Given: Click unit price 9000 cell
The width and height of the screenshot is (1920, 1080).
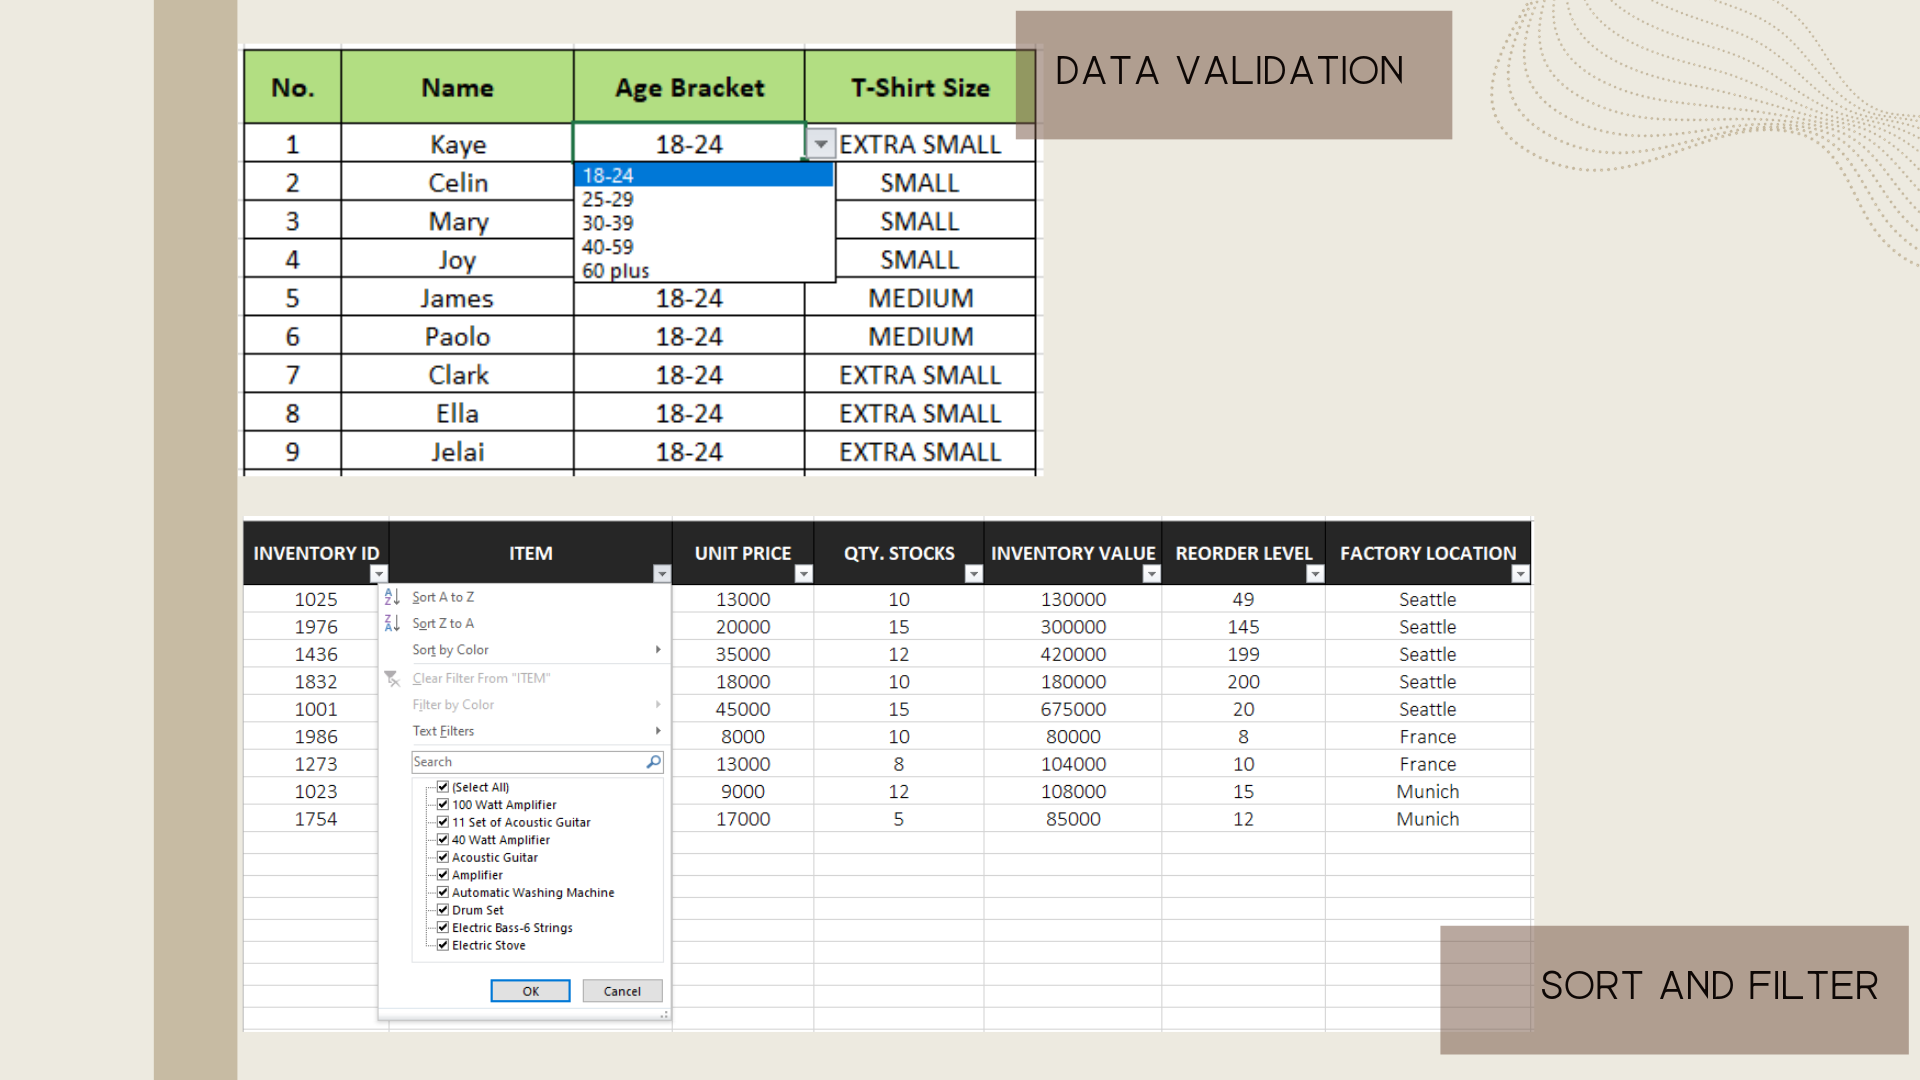Looking at the screenshot, I should (743, 791).
